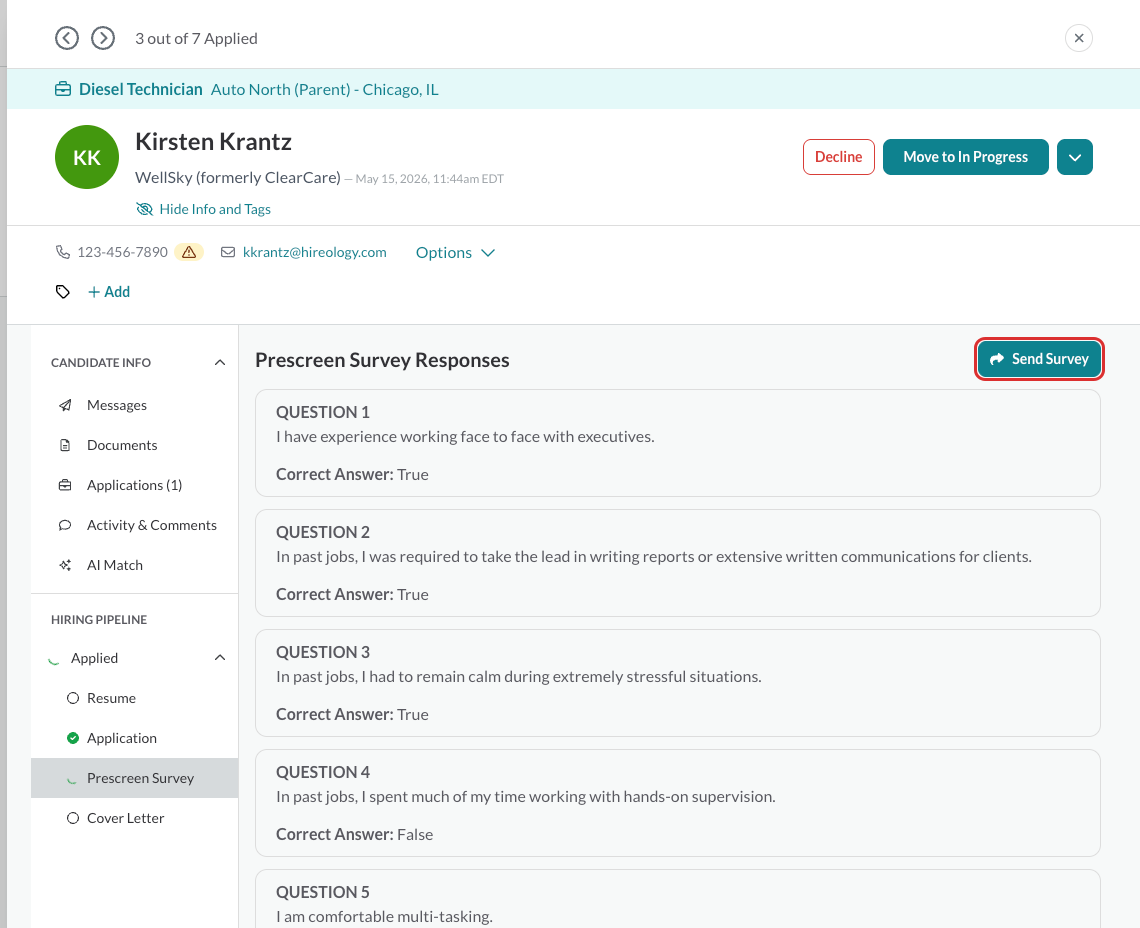The width and height of the screenshot is (1140, 928).
Task: Open the Diesel Technician job link
Action: click(140, 89)
